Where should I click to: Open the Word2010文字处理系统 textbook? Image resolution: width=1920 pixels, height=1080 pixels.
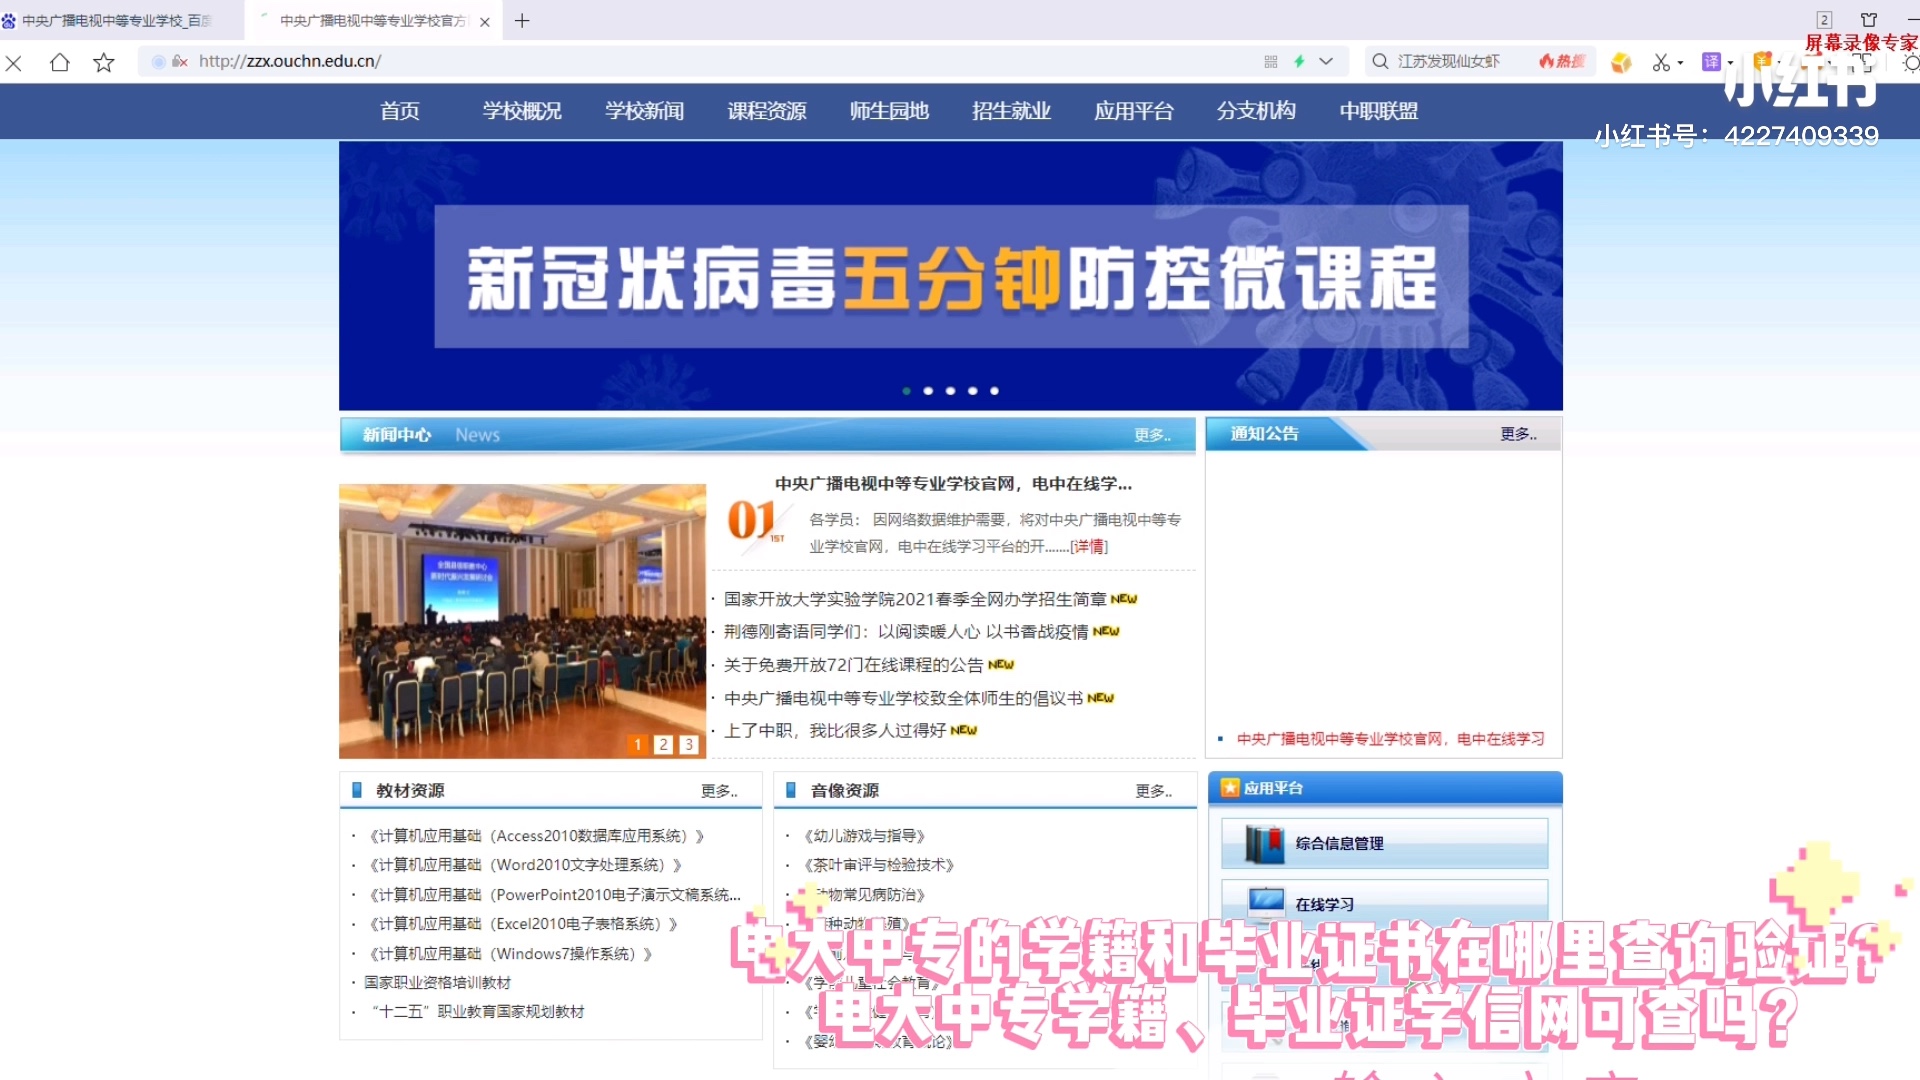(525, 865)
